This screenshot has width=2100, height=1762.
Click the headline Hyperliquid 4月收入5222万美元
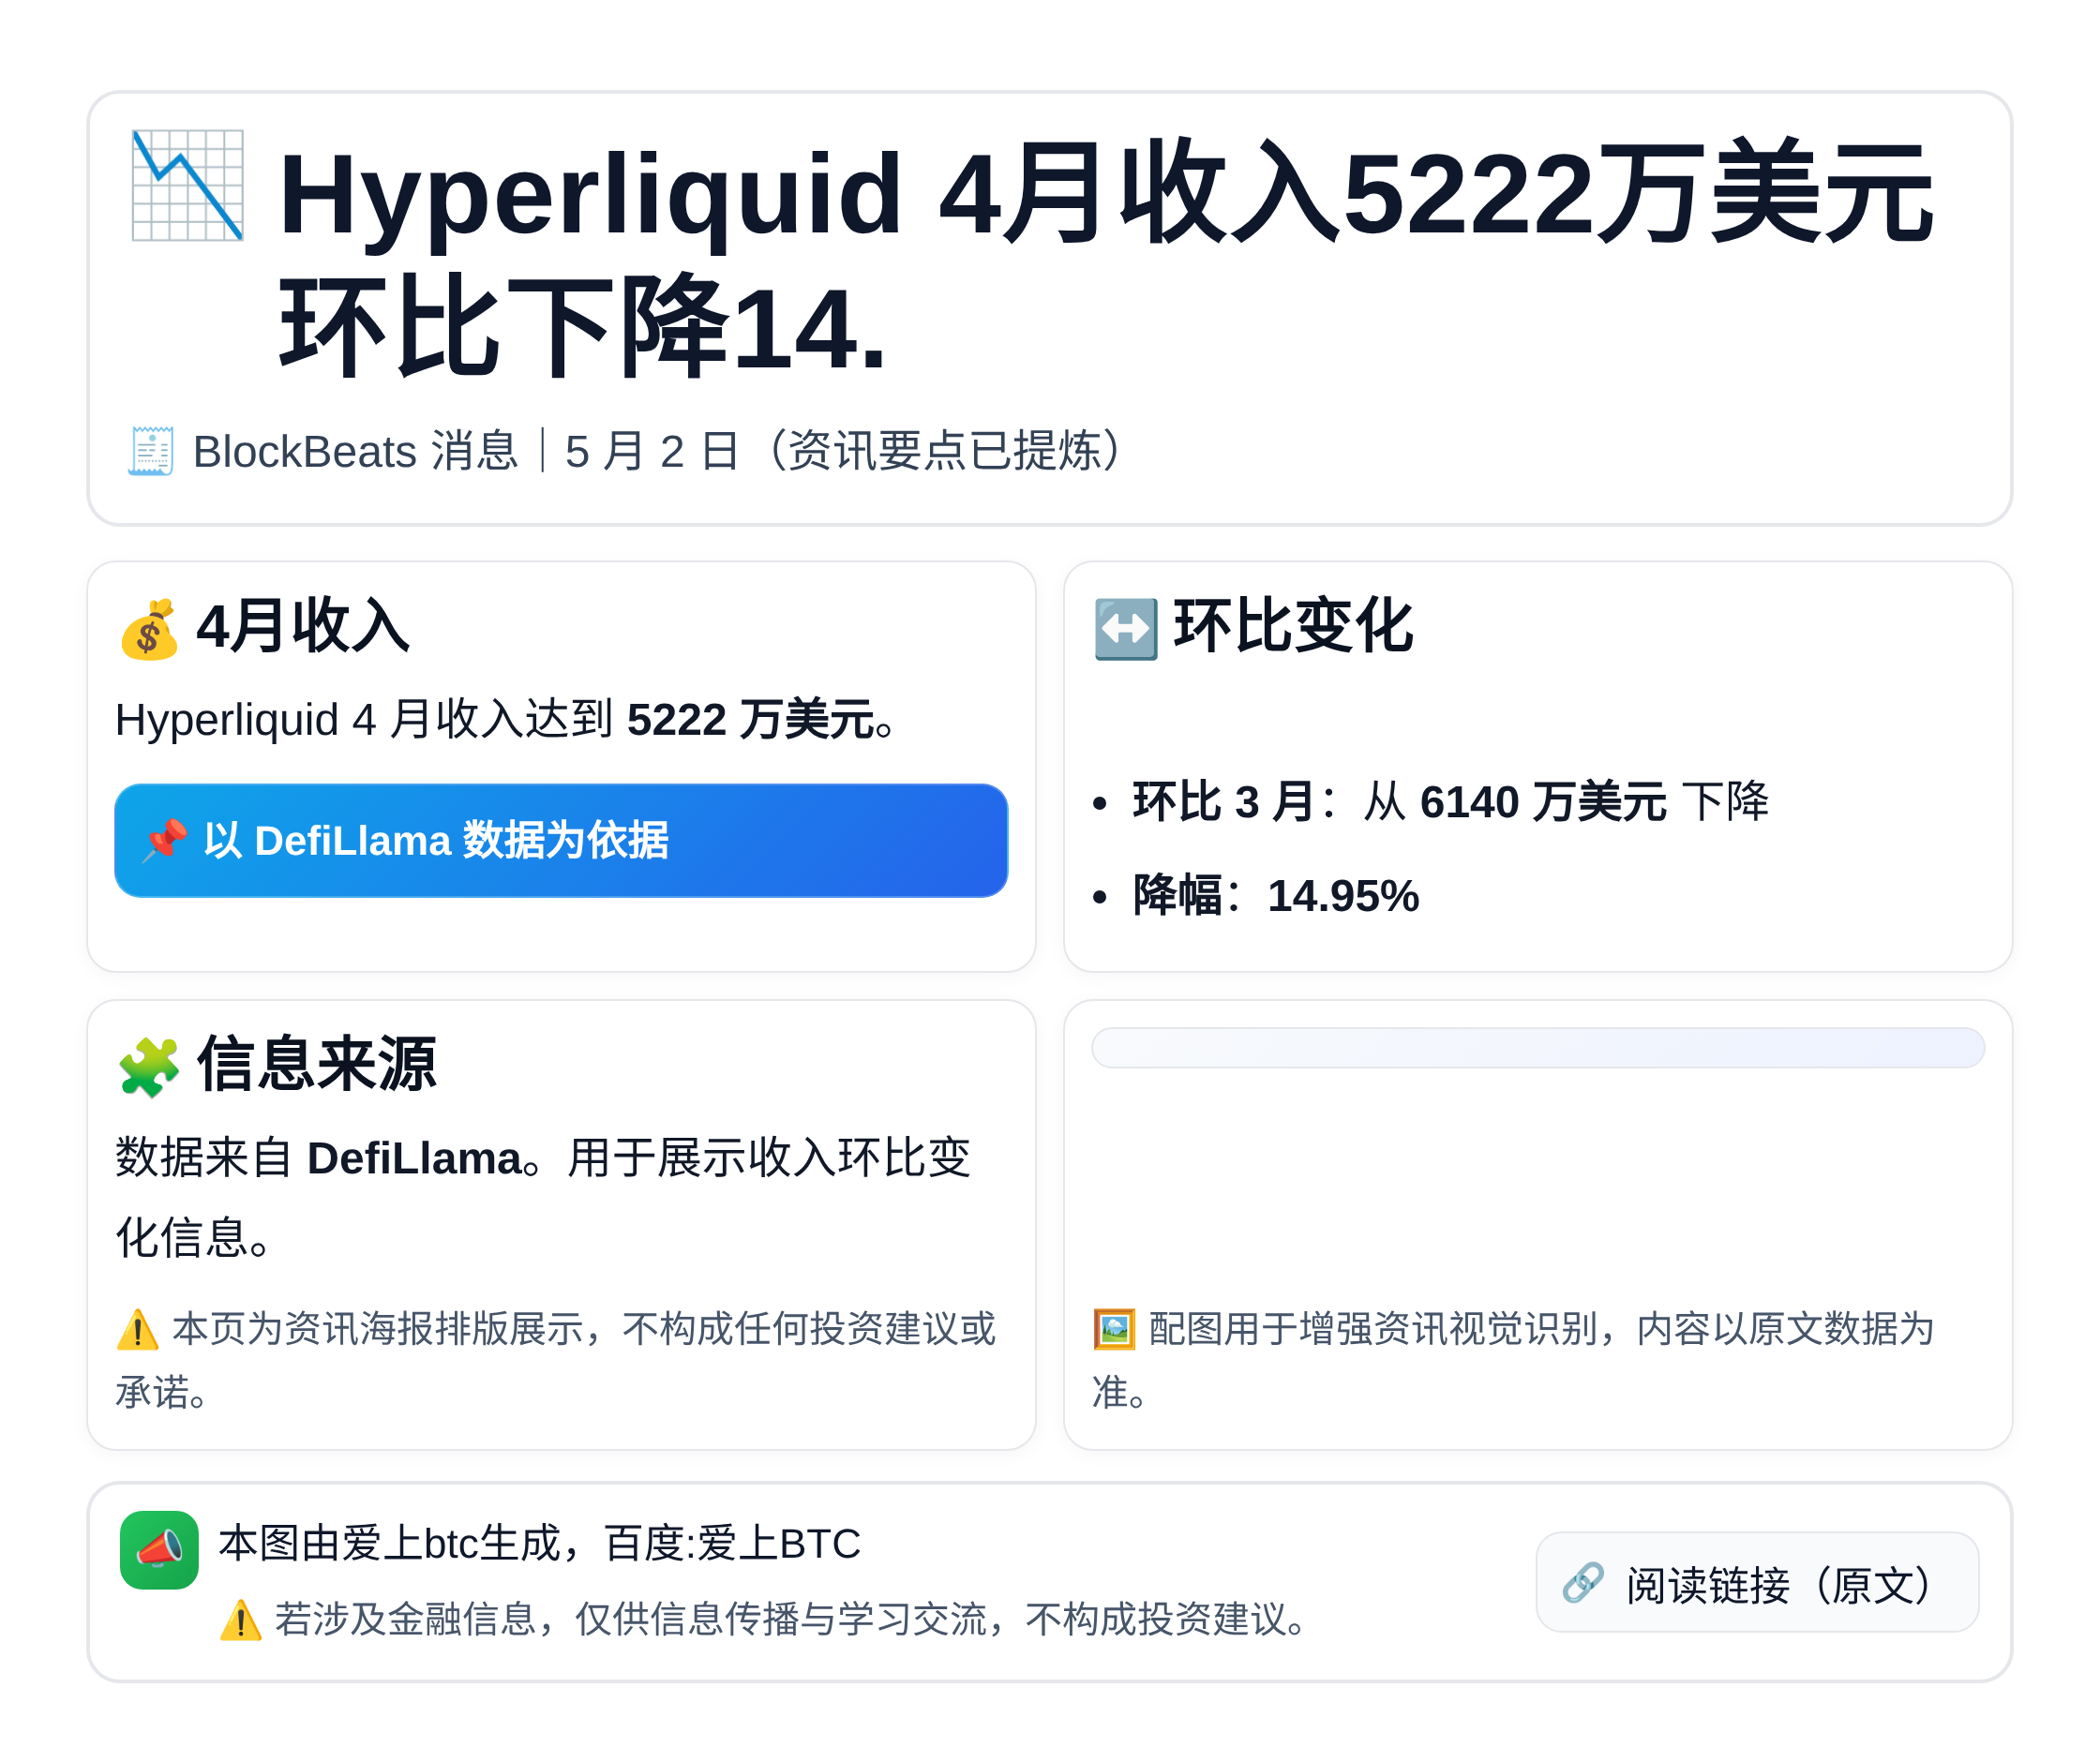tap(1106, 193)
